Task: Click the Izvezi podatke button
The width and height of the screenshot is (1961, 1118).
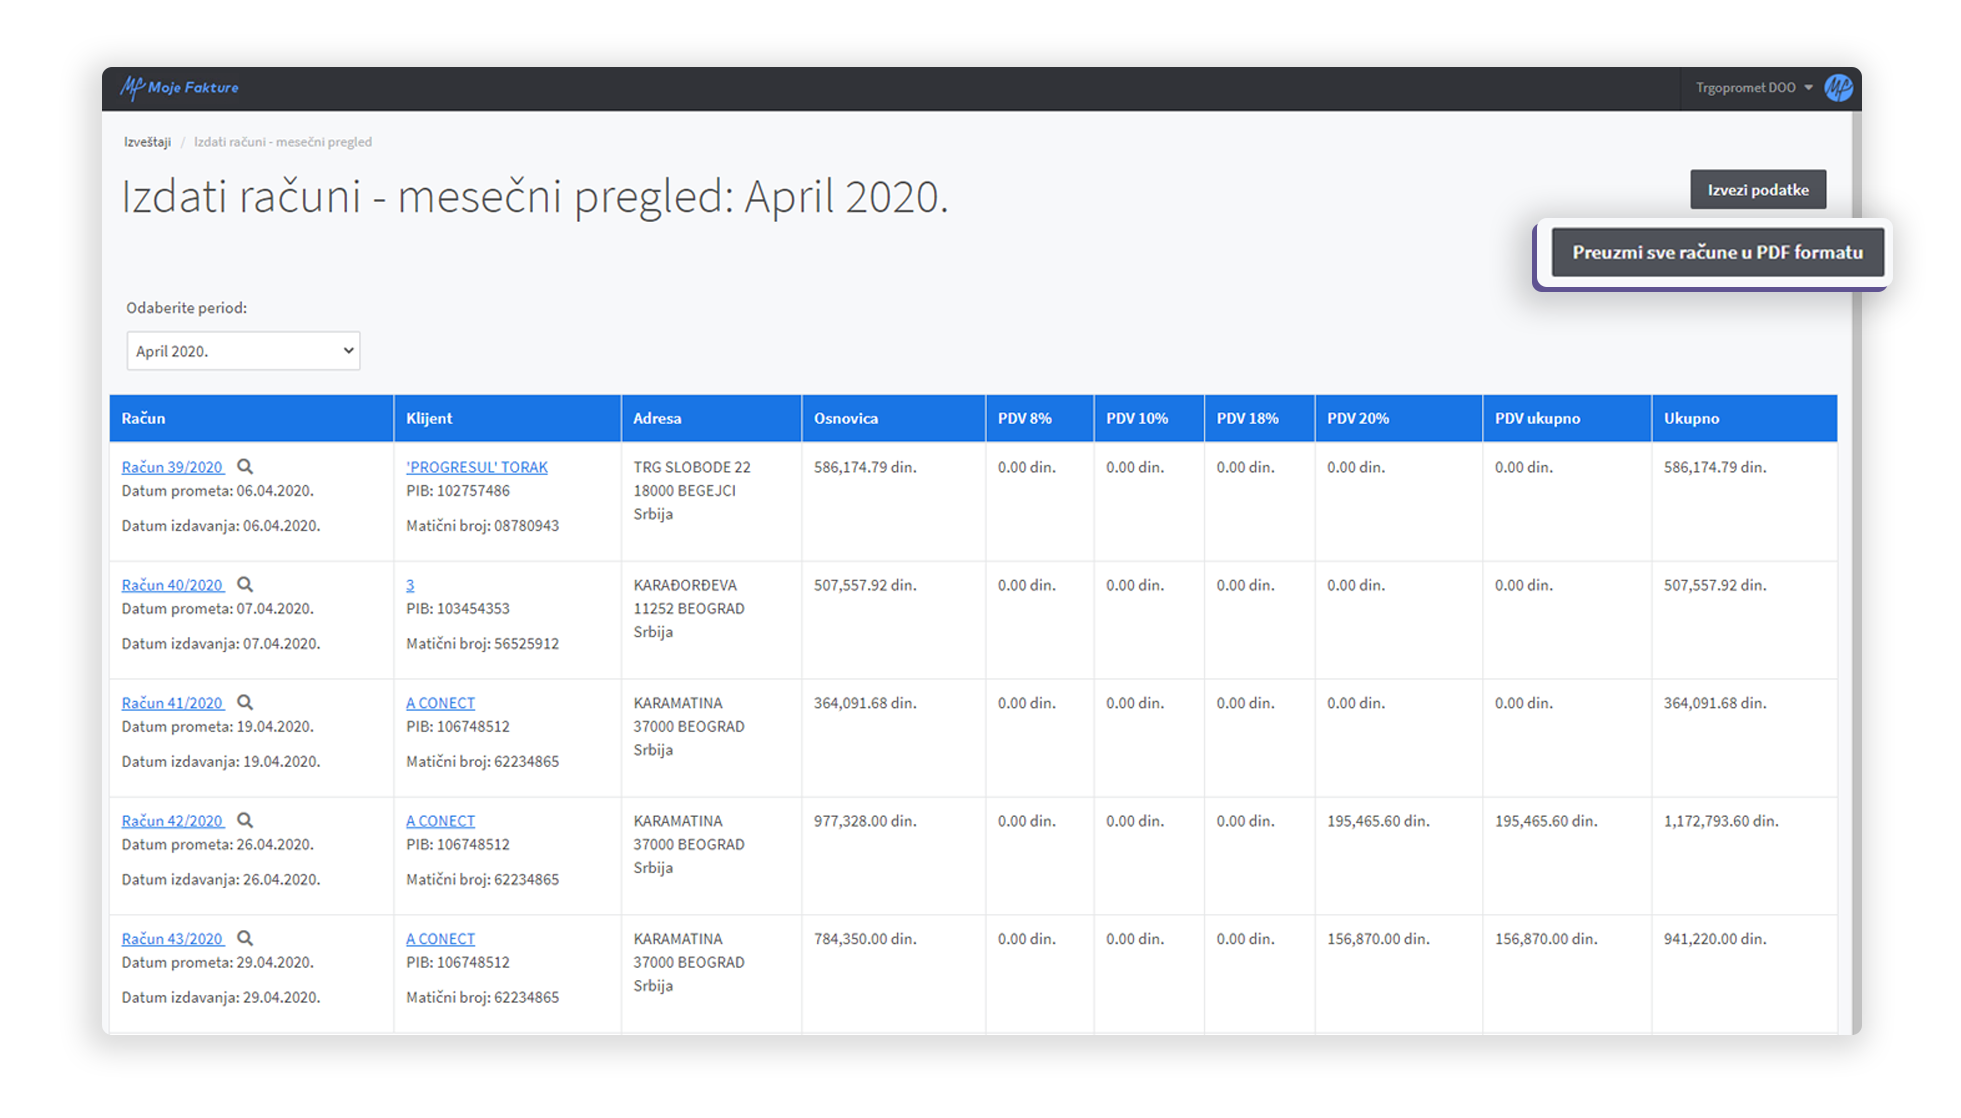Action: [1758, 190]
